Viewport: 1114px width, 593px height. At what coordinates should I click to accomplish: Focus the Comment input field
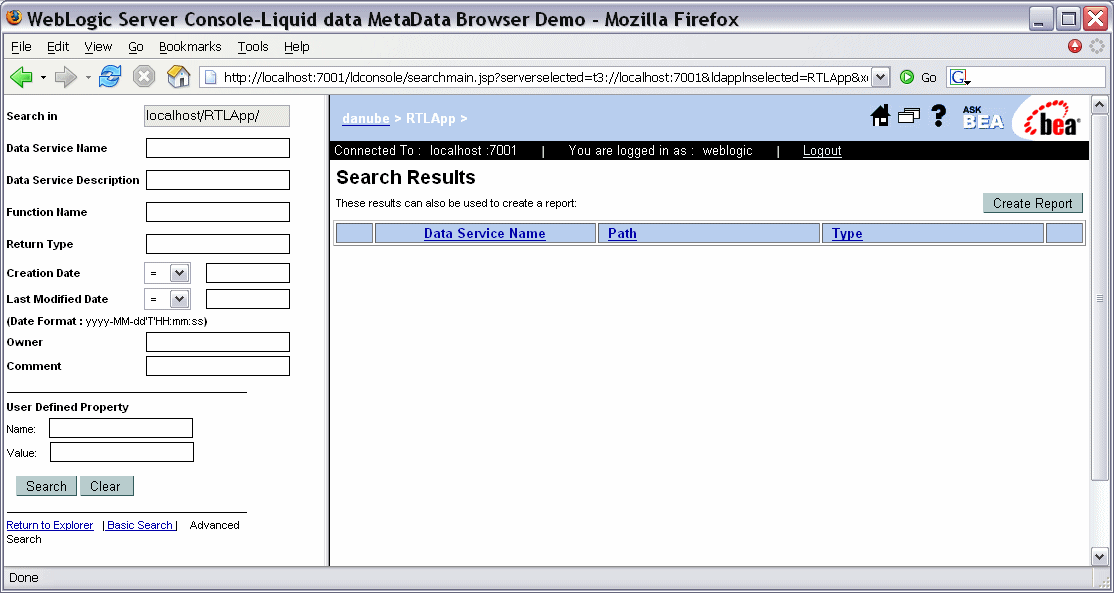pyautogui.click(x=218, y=366)
